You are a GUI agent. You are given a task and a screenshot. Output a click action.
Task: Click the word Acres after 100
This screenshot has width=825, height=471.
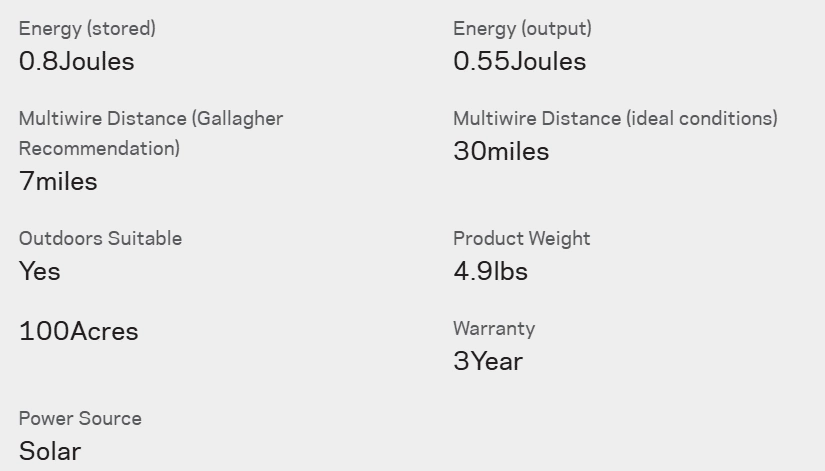click(x=104, y=332)
